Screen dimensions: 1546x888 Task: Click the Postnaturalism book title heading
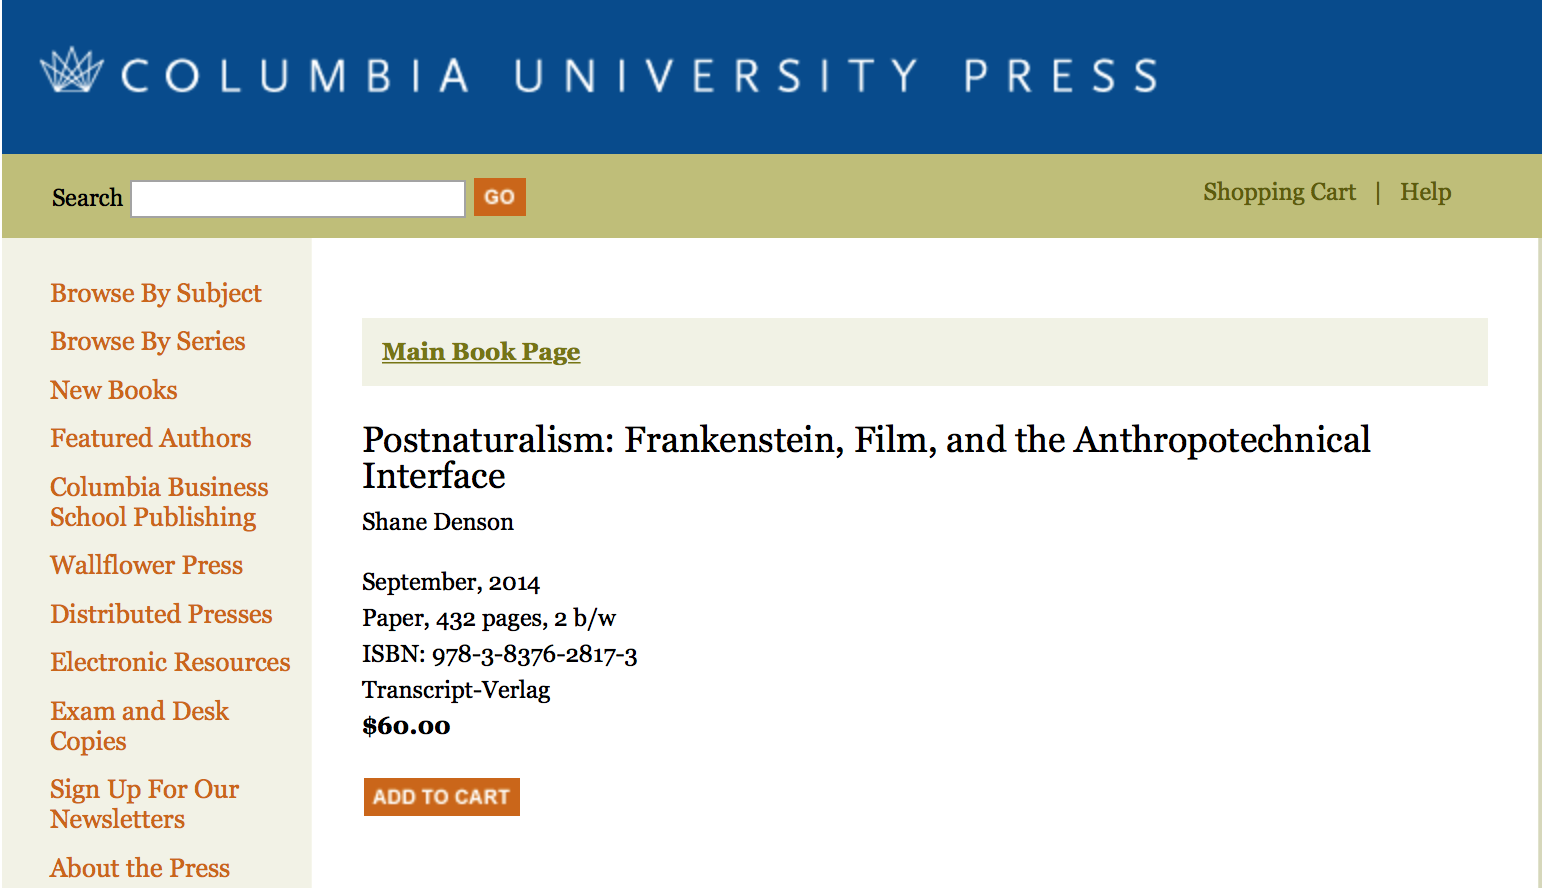pyautogui.click(x=865, y=457)
